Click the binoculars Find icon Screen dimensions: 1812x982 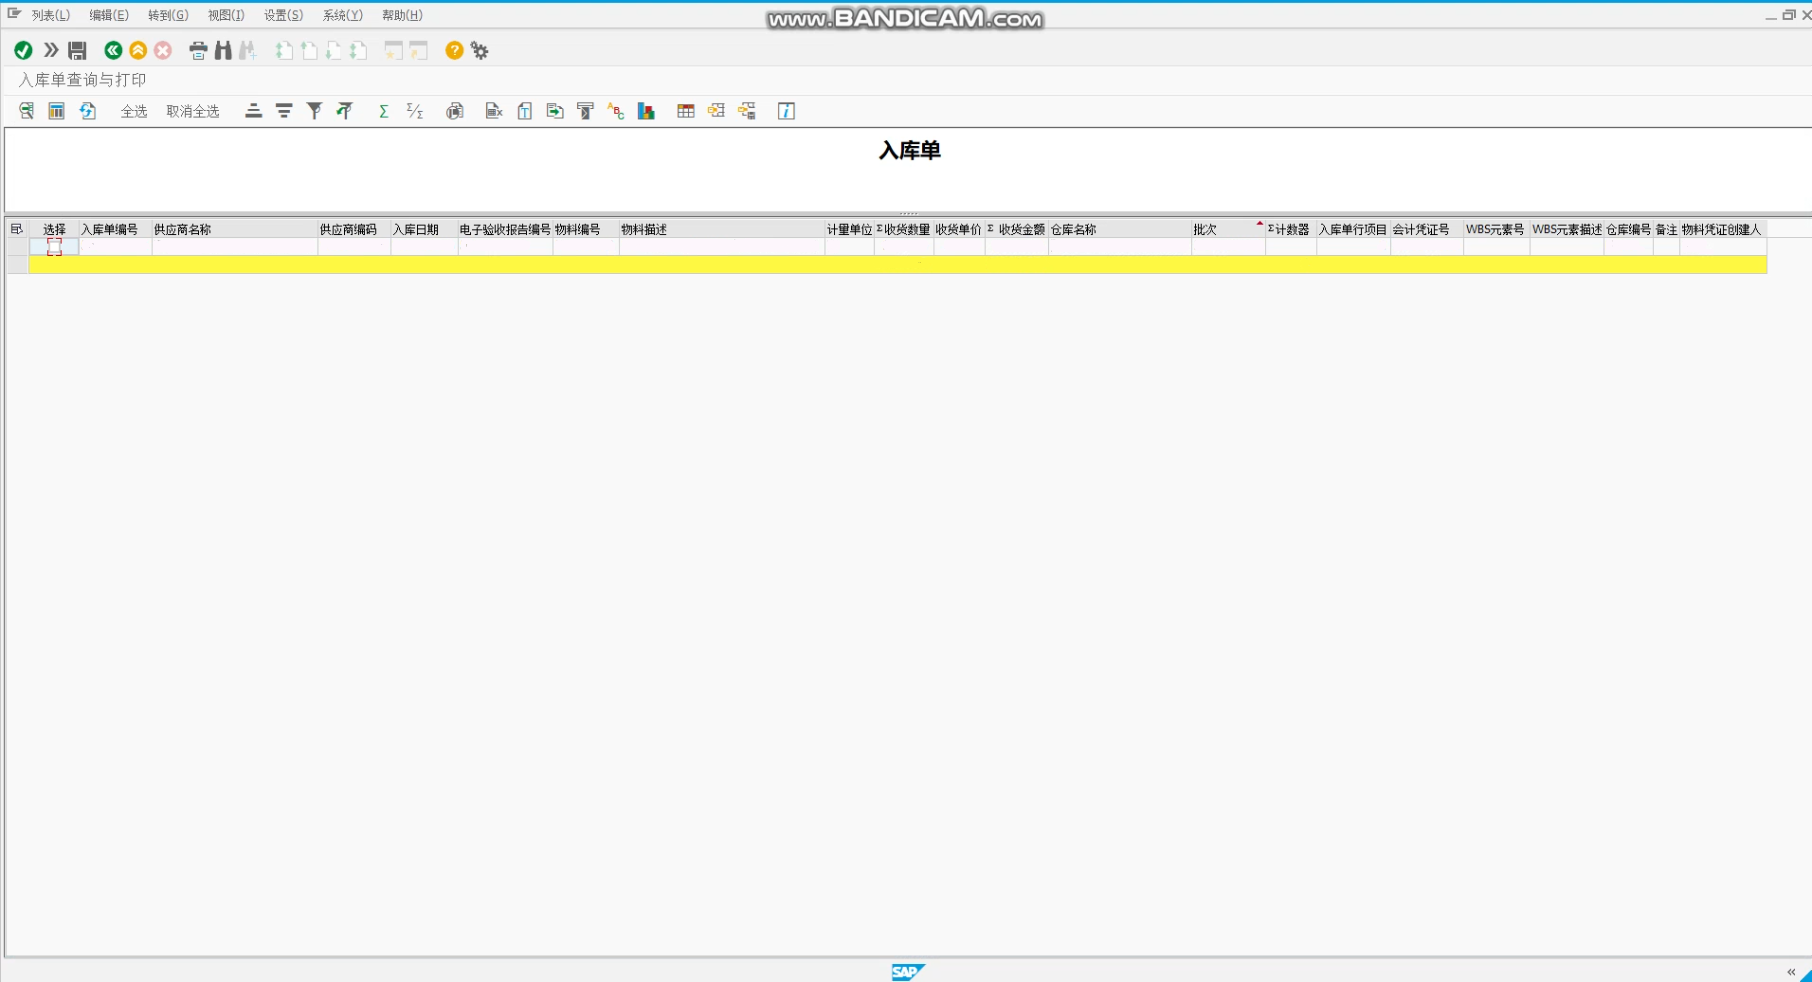tap(223, 51)
